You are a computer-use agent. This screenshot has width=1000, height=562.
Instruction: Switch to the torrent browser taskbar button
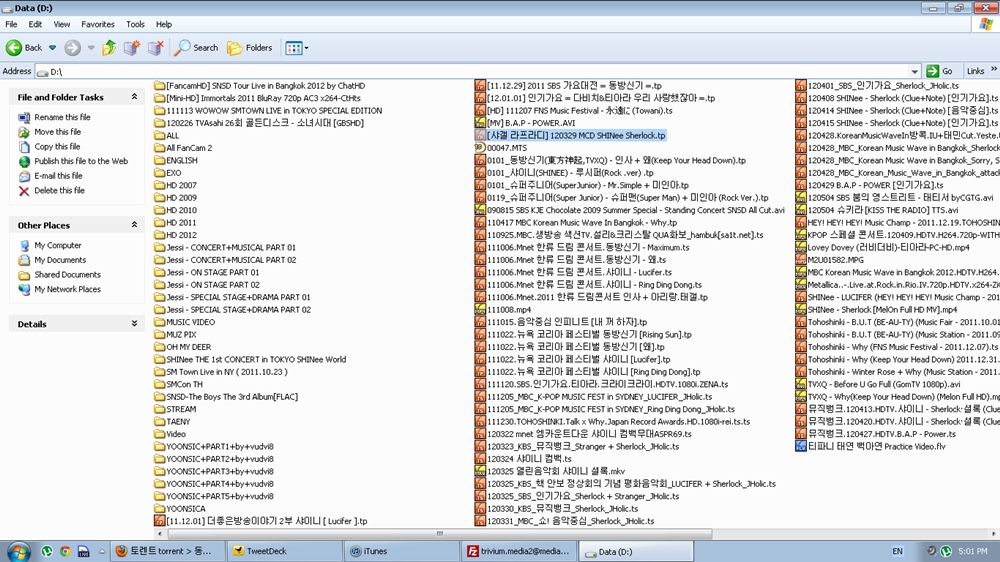168,551
